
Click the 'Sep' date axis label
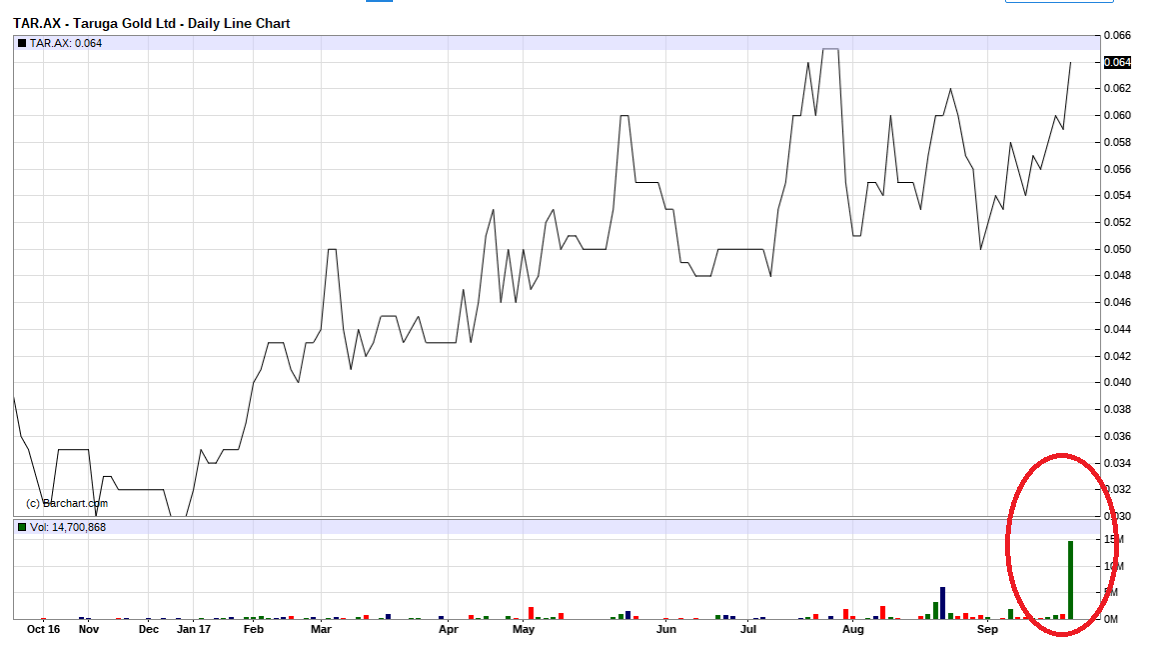[x=988, y=629]
